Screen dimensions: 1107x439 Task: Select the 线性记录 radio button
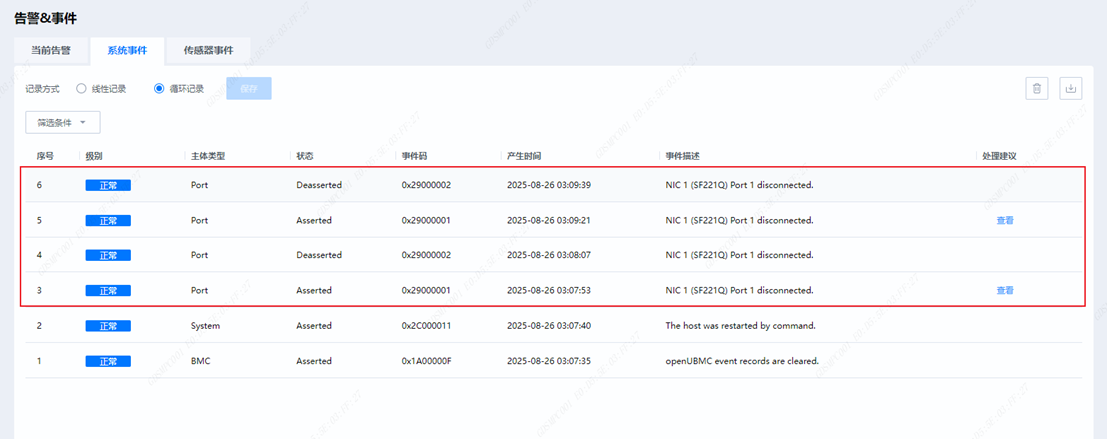pos(82,88)
